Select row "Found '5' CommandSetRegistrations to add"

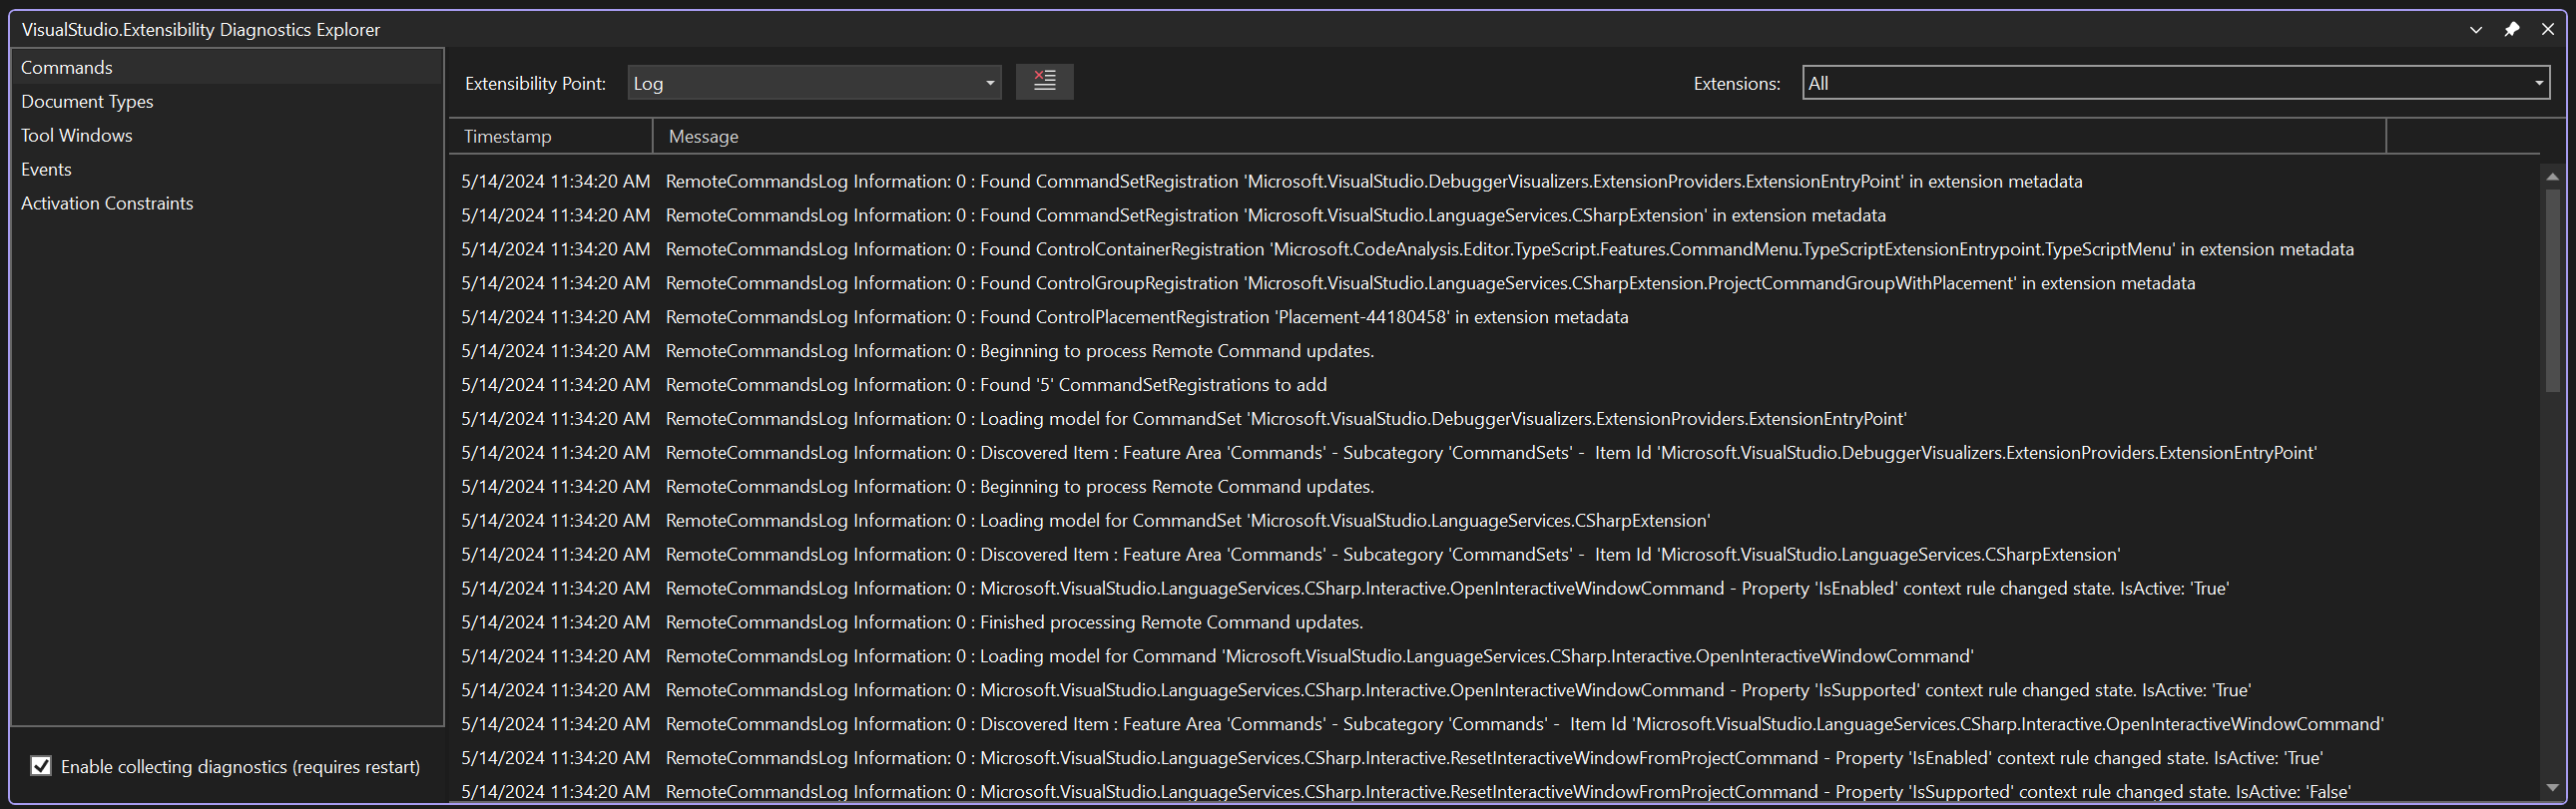click(1494, 385)
